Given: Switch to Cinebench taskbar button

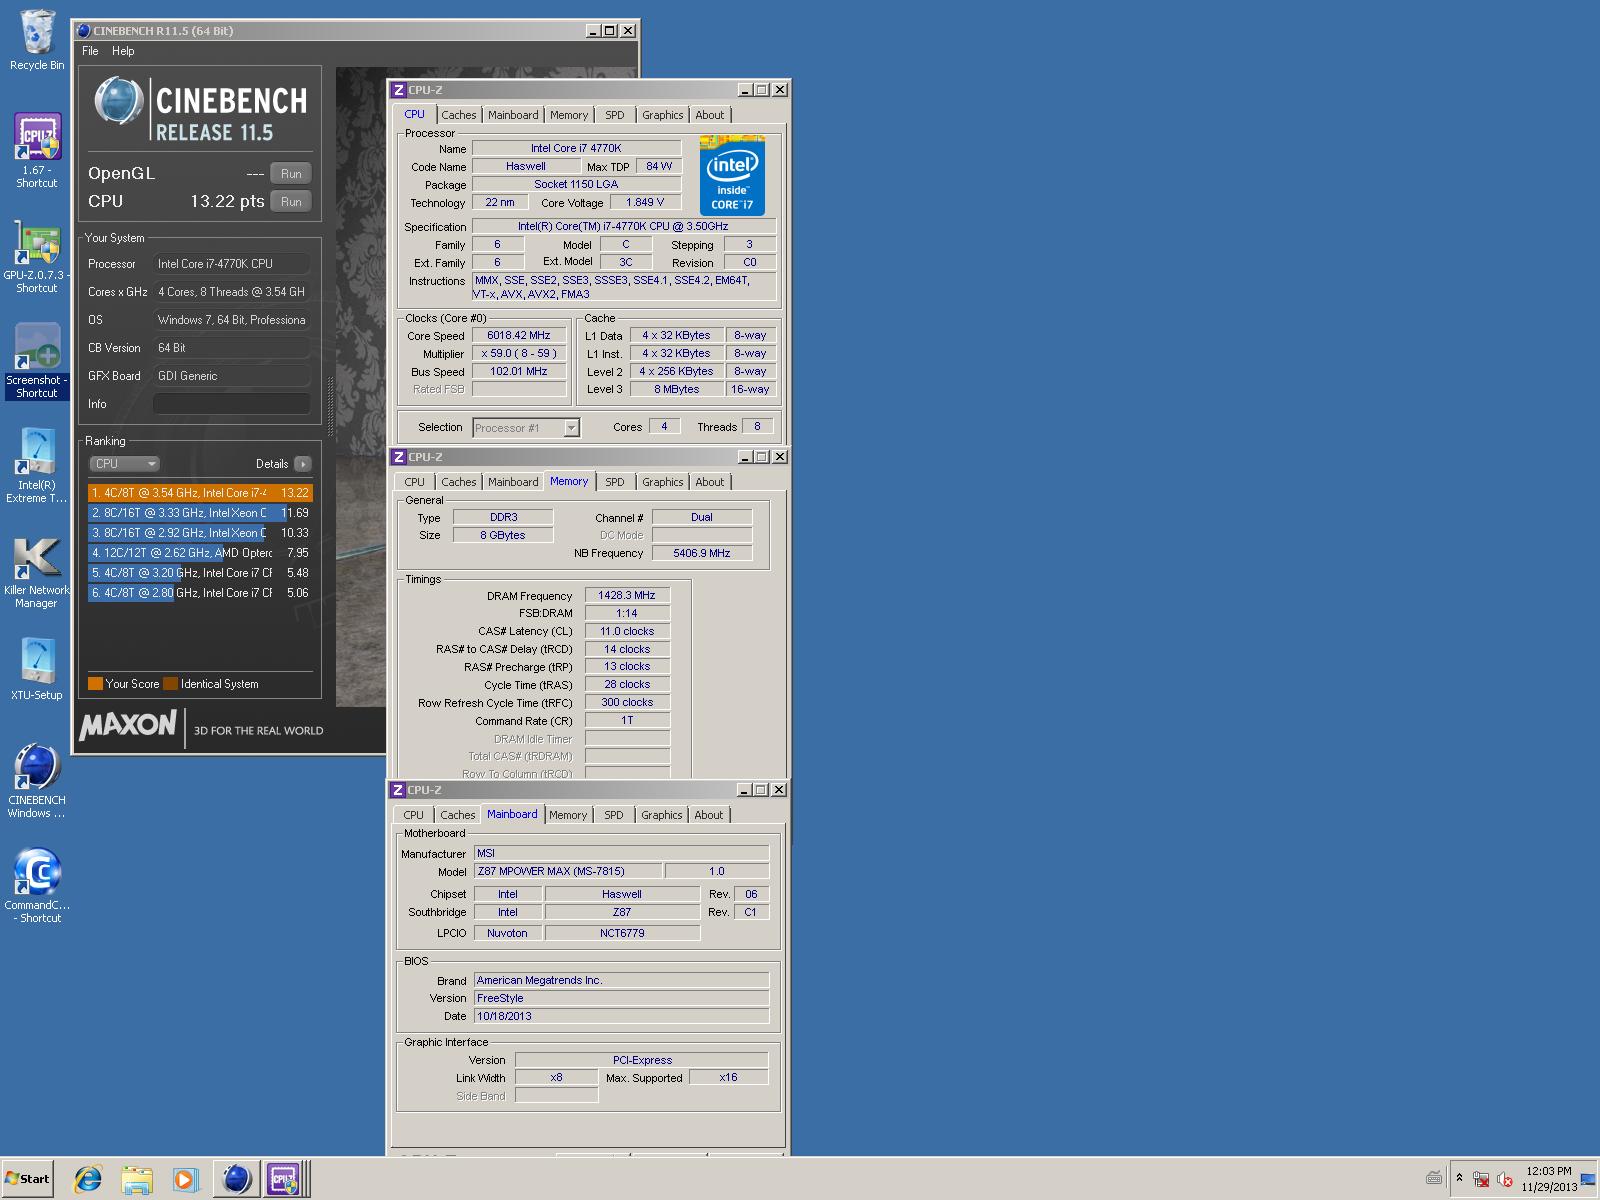Looking at the screenshot, I should [x=236, y=1179].
